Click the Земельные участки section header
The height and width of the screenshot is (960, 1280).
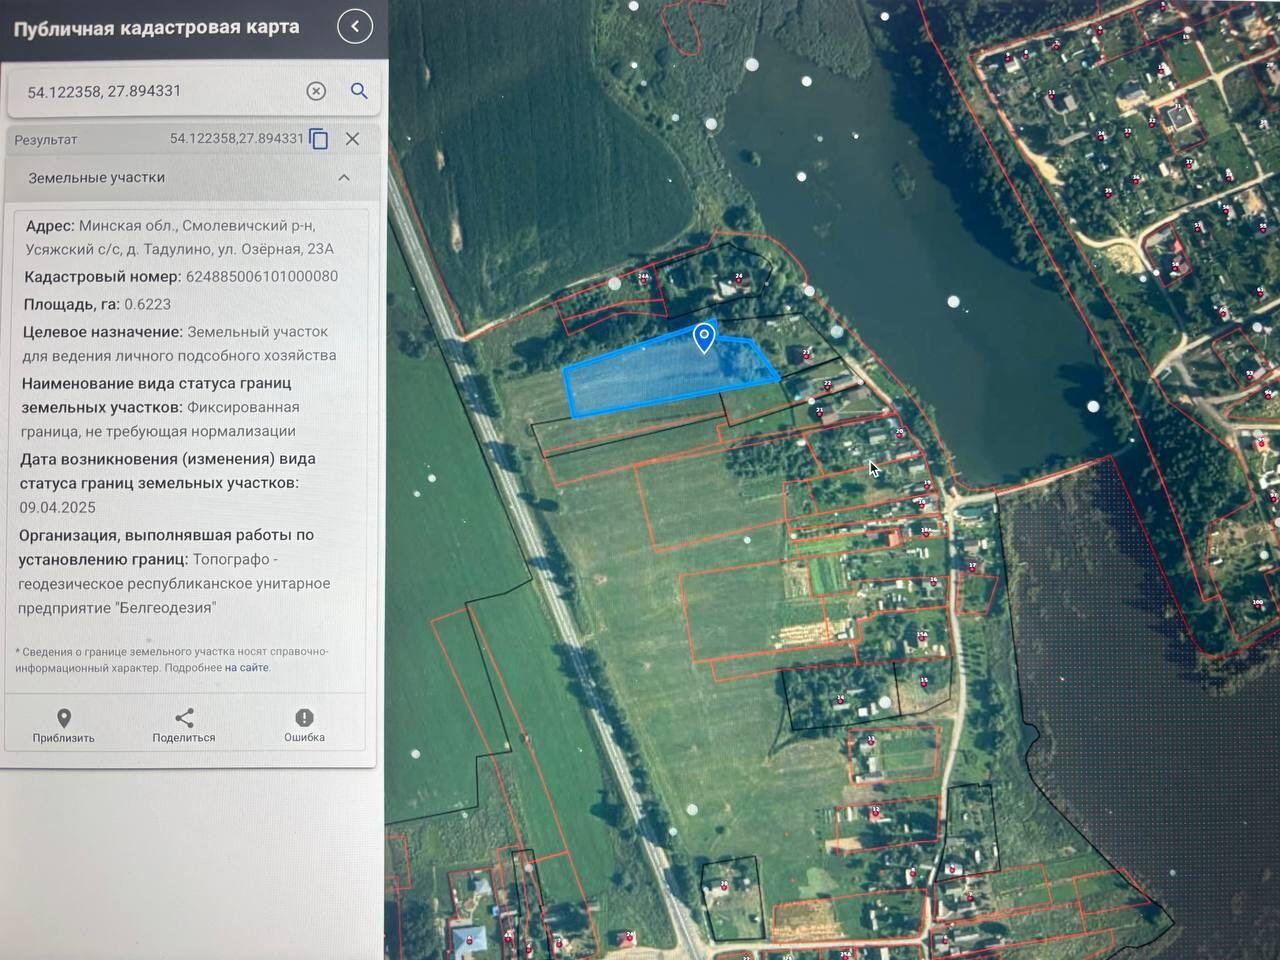click(97, 178)
